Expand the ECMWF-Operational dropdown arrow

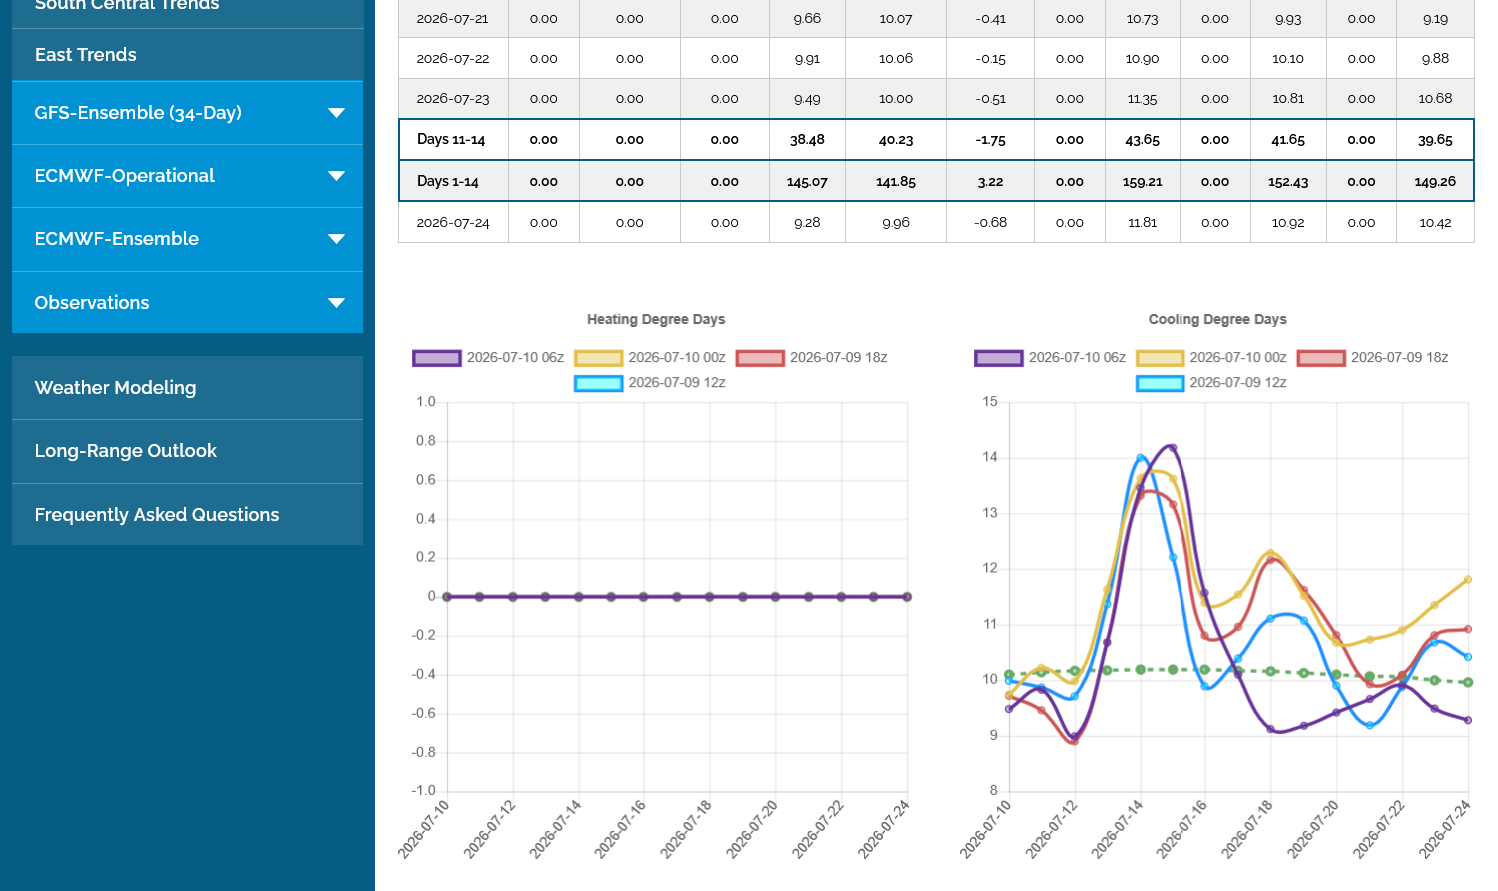(x=337, y=176)
